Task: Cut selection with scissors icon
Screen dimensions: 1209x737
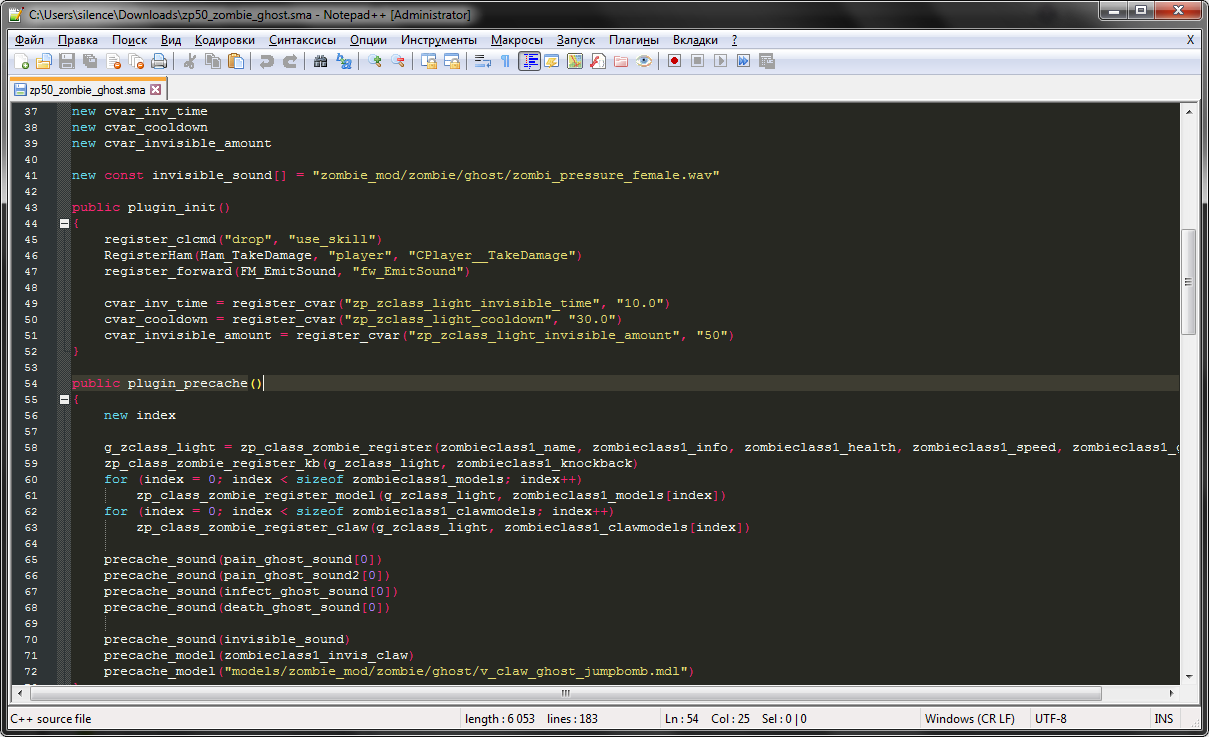Action: pyautogui.click(x=190, y=61)
